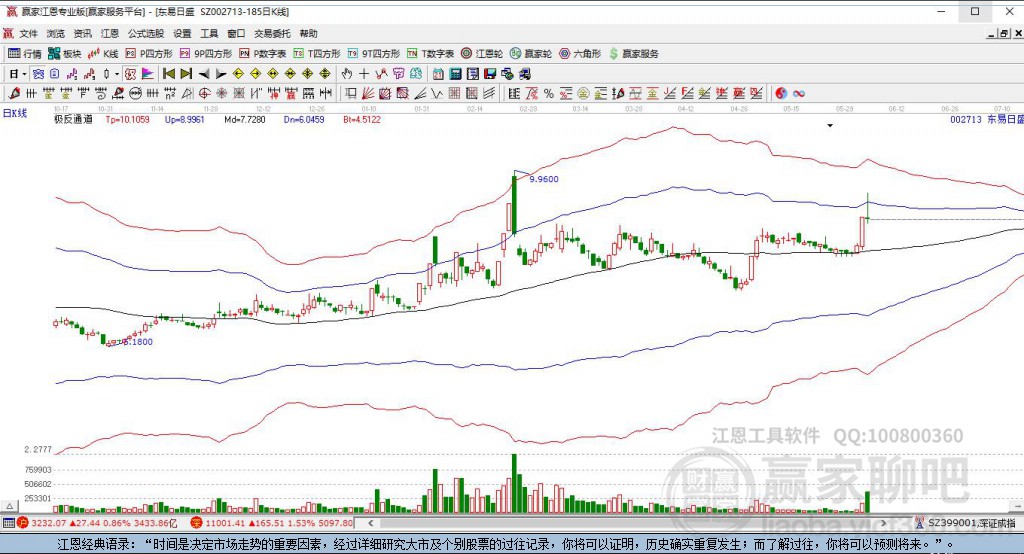Open the 帮助 menu
The width and height of the screenshot is (1024, 554).
click(x=308, y=33)
